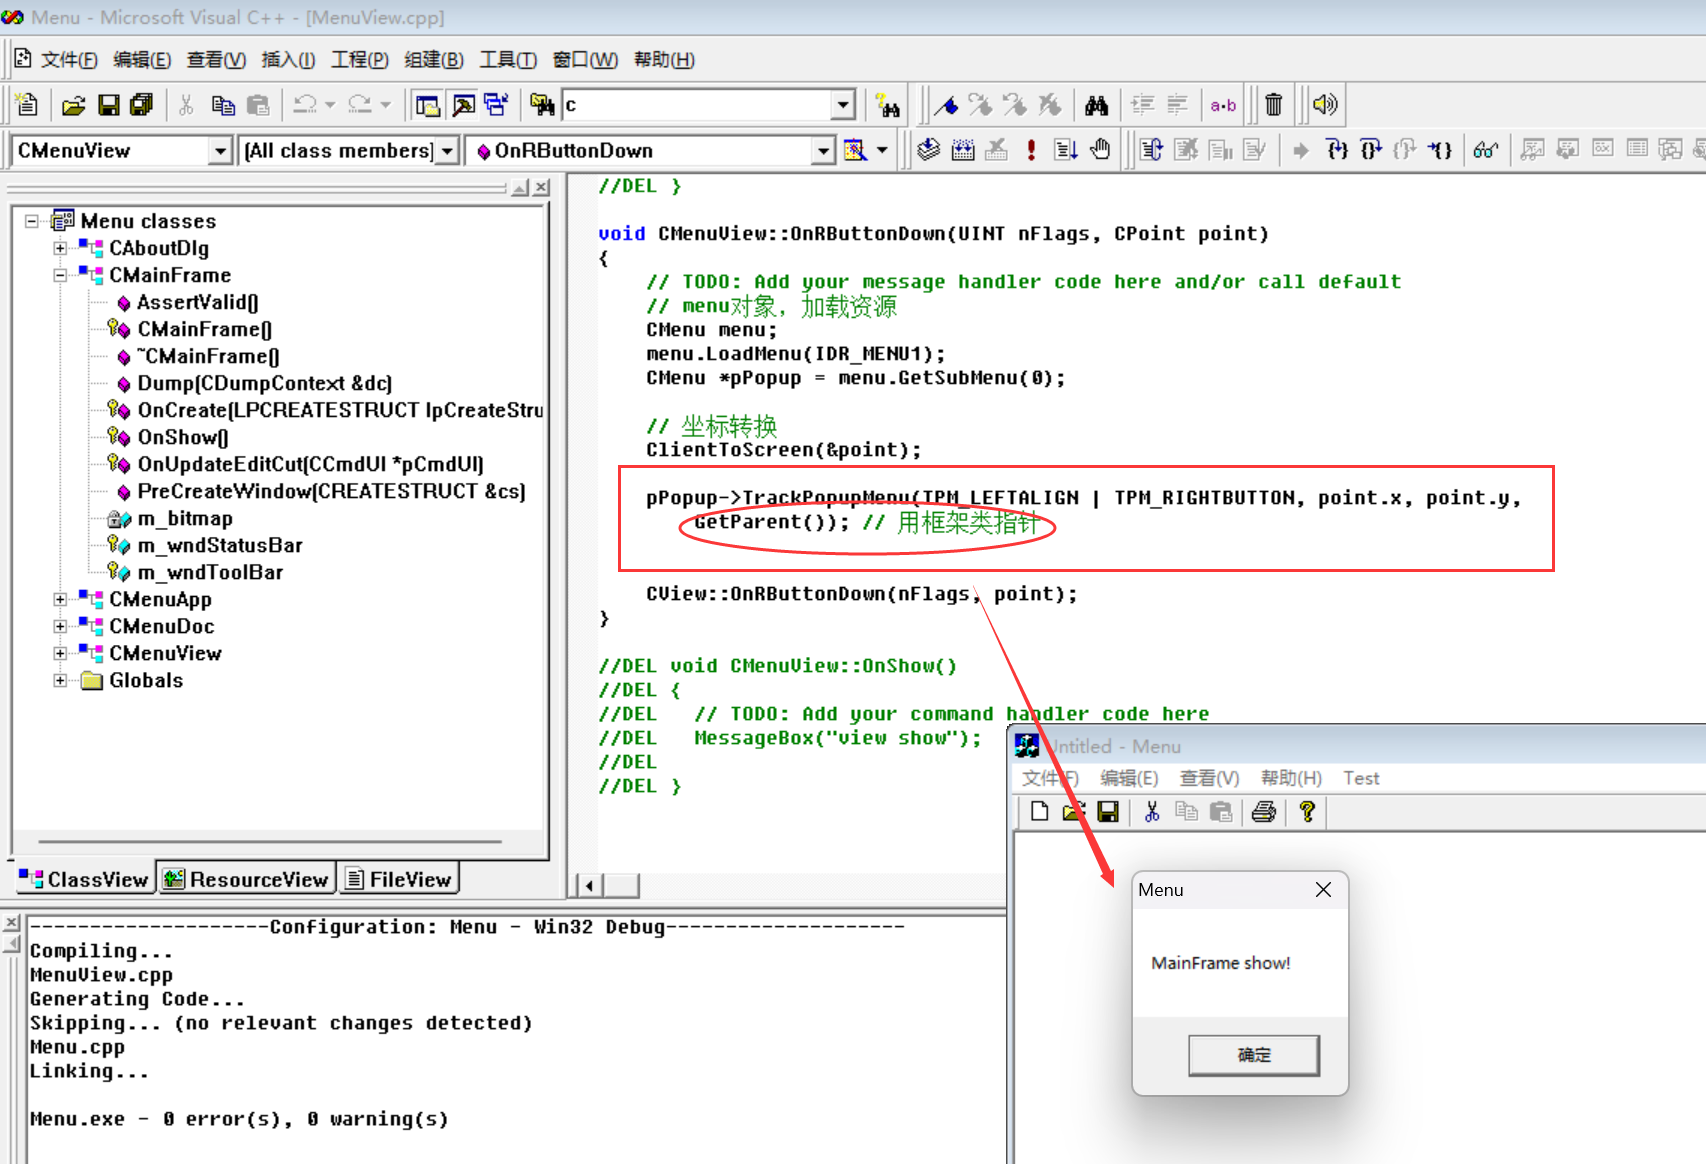
Task: Execute program with the red exclamation
Action: click(1031, 150)
